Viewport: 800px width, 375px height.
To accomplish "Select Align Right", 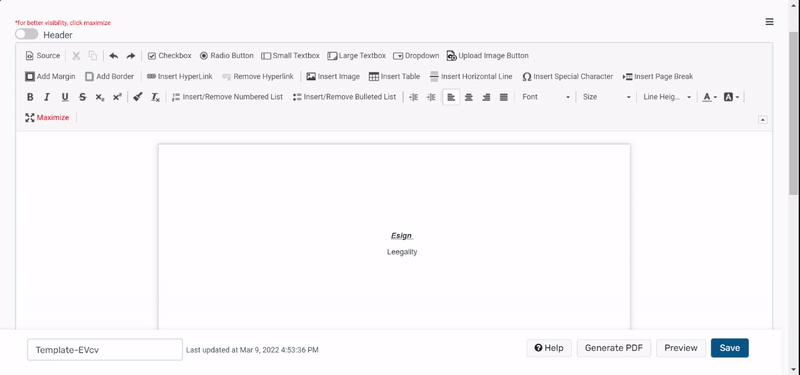I will click(x=486, y=97).
